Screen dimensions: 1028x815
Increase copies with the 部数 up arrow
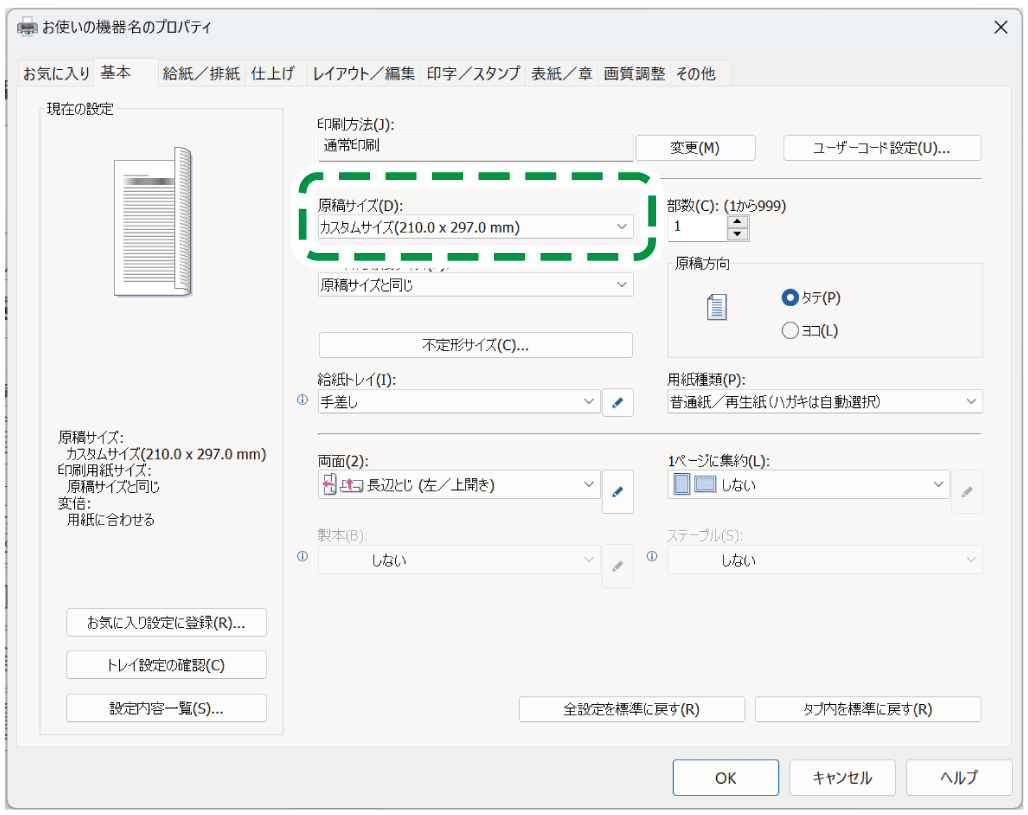738,221
